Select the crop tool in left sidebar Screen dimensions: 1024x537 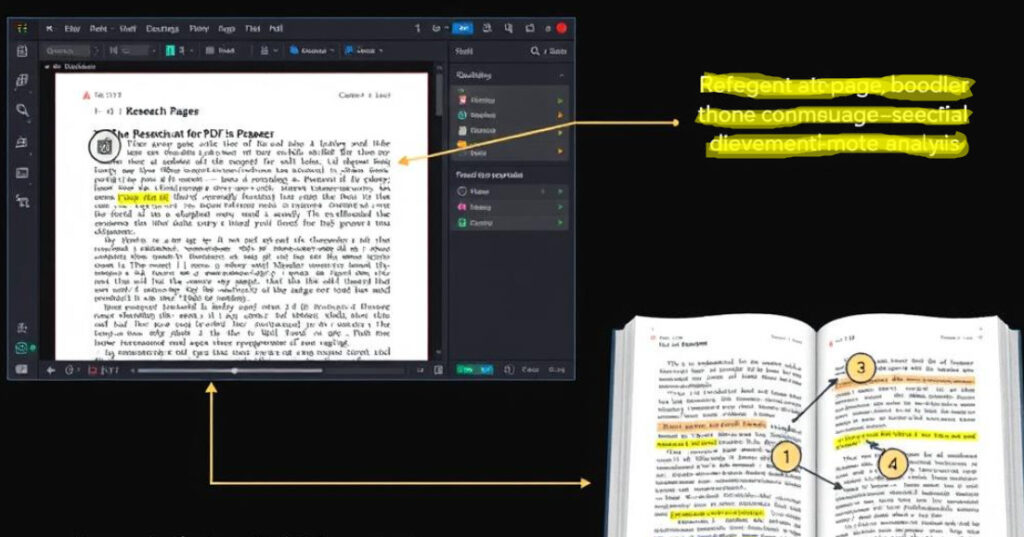[x=22, y=201]
